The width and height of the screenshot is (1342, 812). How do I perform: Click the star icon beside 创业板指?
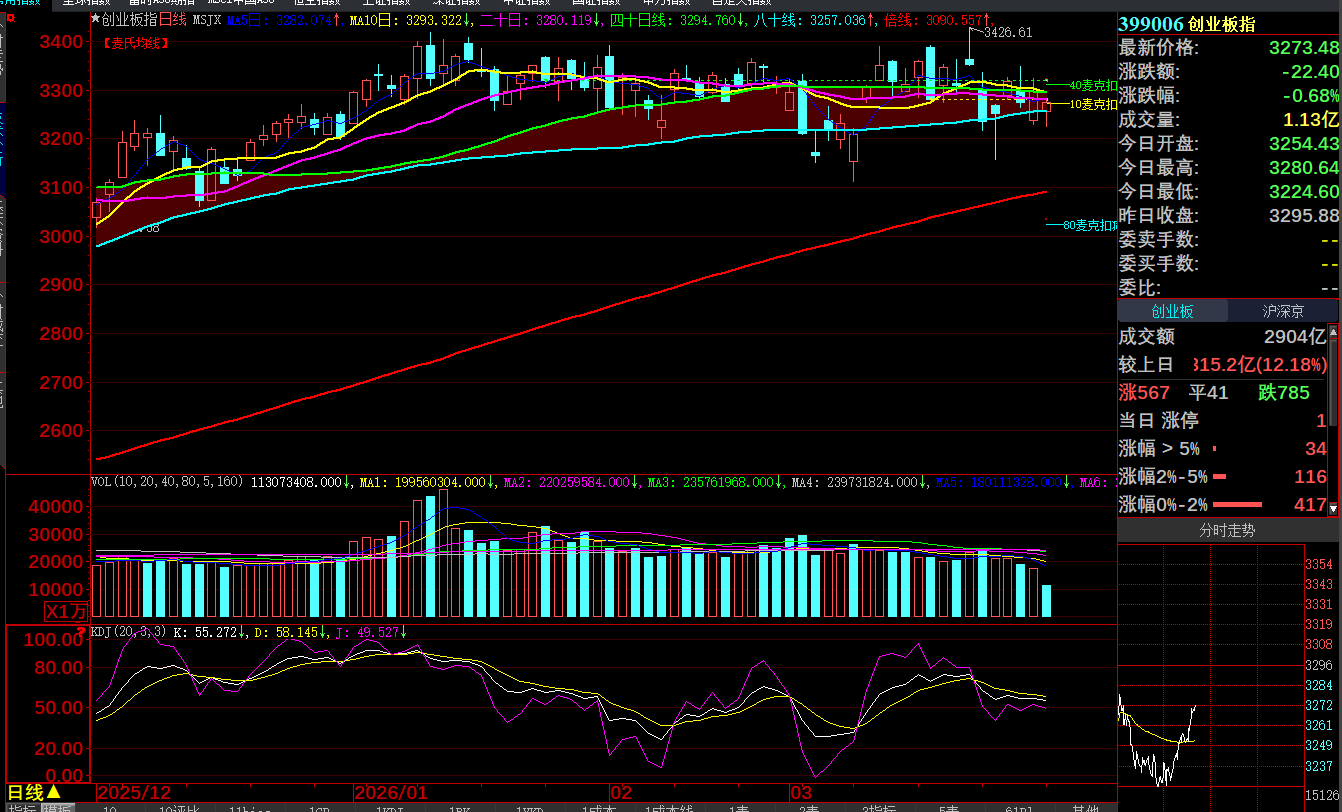click(x=96, y=19)
